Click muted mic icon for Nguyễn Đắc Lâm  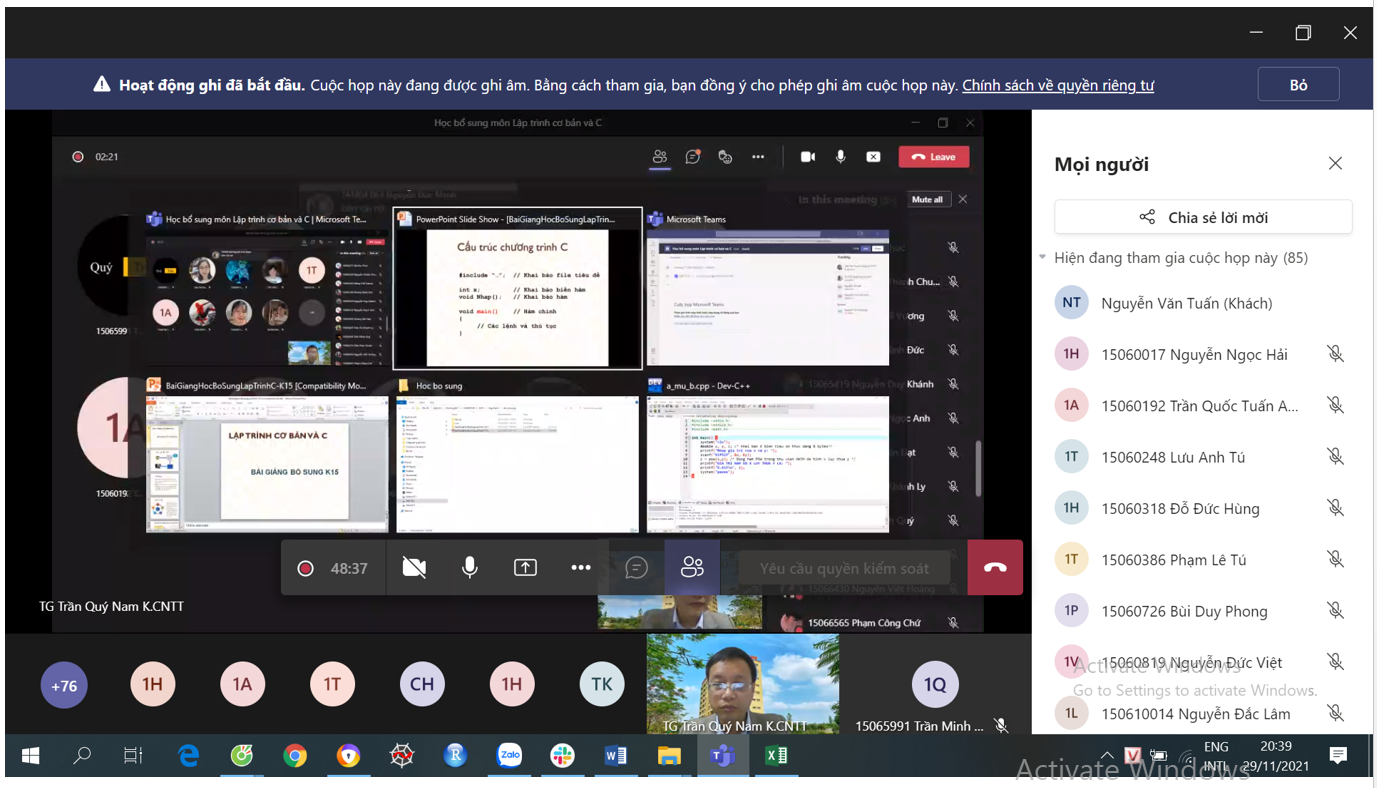(1335, 713)
